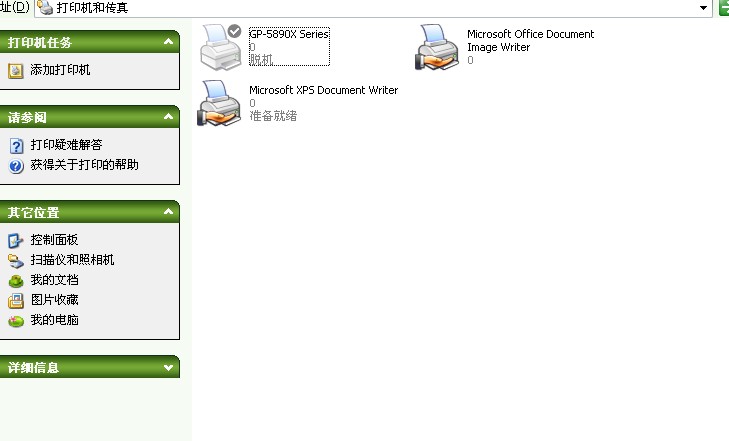This screenshot has width=729, height=441.
Task: Click the 请参阅 header title
Action: coord(27,118)
